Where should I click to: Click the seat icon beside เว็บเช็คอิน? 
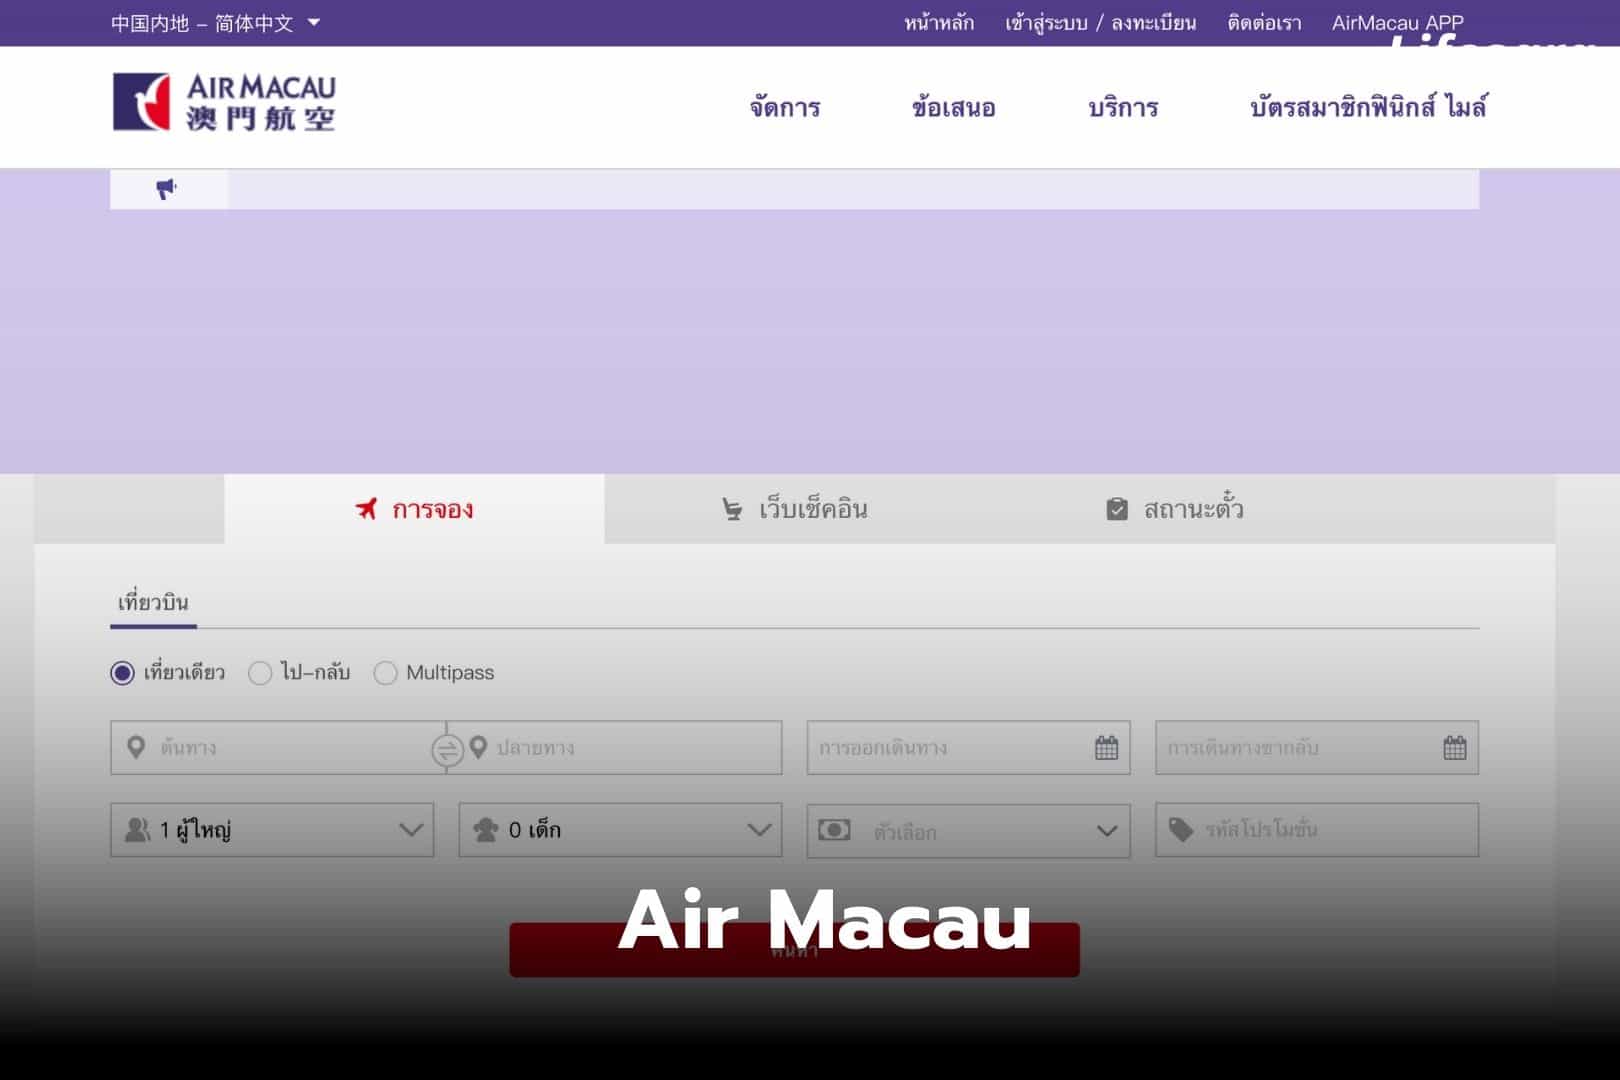click(x=732, y=509)
